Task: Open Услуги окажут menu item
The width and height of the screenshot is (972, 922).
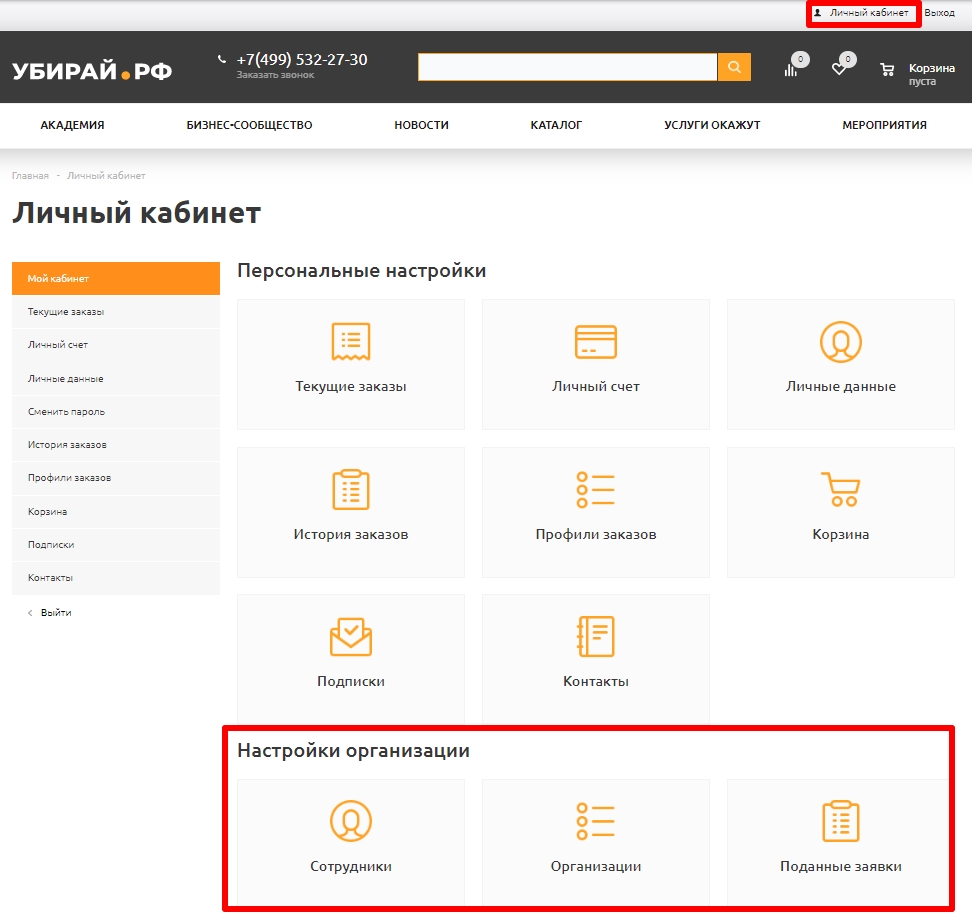Action: point(712,125)
